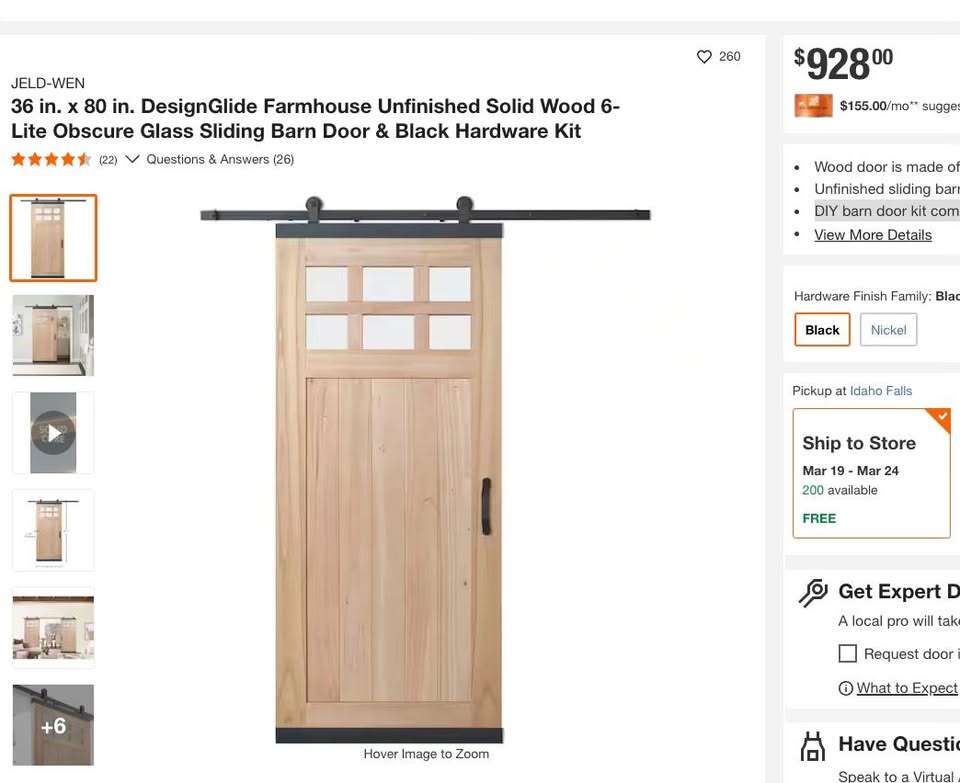Select the Nickel hardware finish option
The height and width of the screenshot is (783, 960).
pos(888,330)
